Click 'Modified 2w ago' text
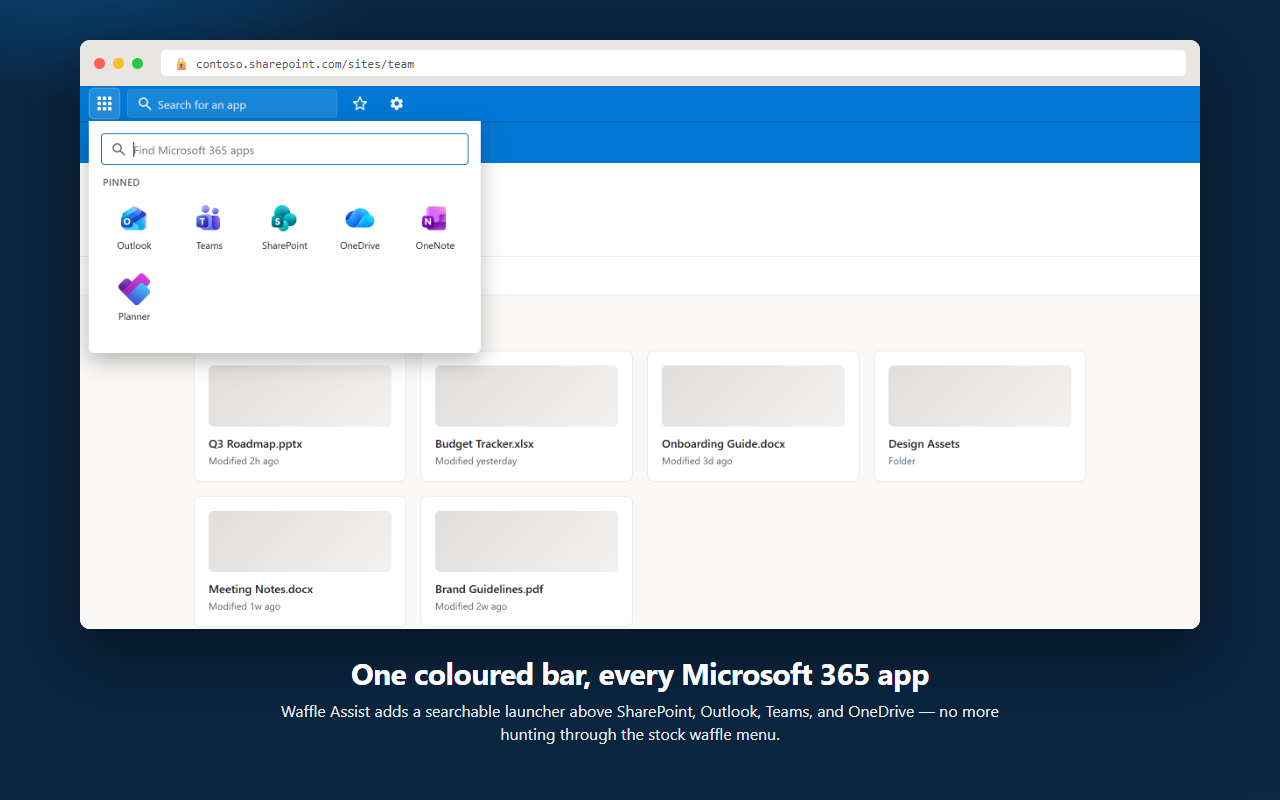The image size is (1280, 800). point(471,607)
